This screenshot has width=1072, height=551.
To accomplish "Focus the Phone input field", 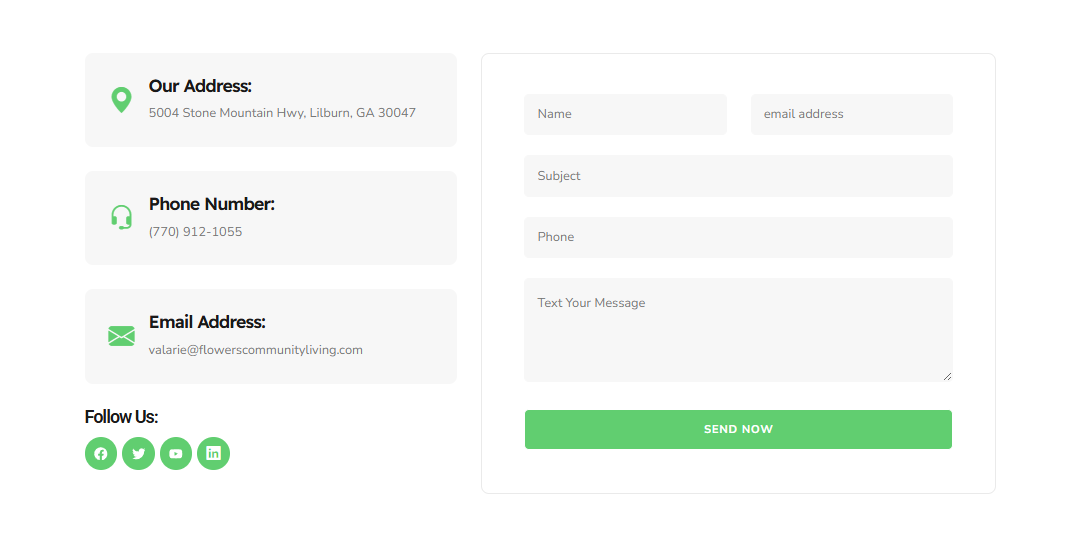I will [738, 237].
